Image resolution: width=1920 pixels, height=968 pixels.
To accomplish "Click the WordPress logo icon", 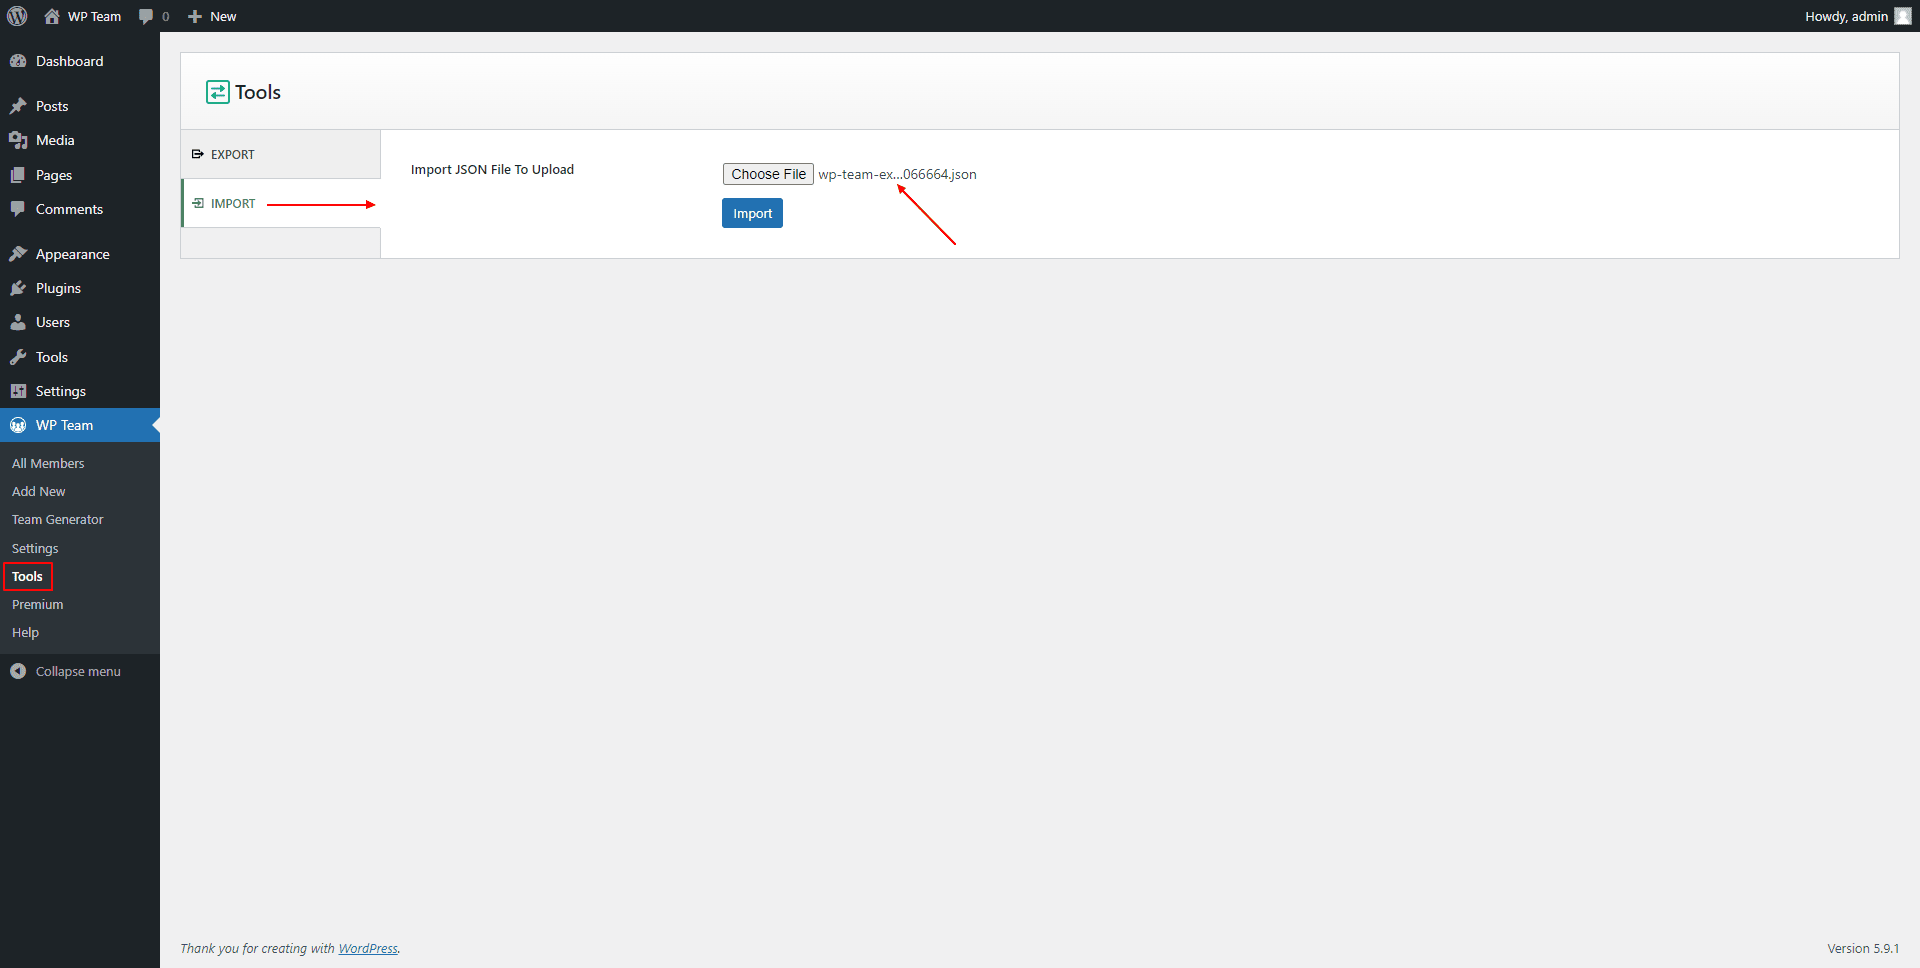I will coord(17,16).
